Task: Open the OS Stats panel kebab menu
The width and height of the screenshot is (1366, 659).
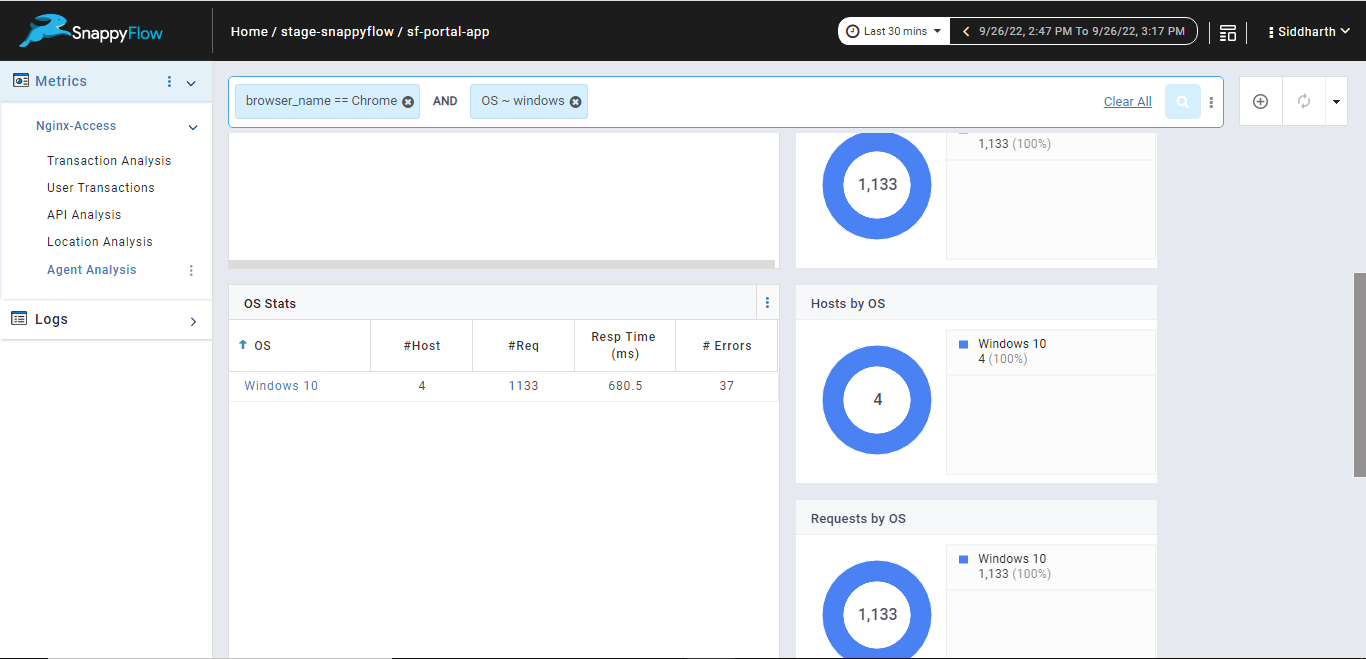Action: point(767,303)
